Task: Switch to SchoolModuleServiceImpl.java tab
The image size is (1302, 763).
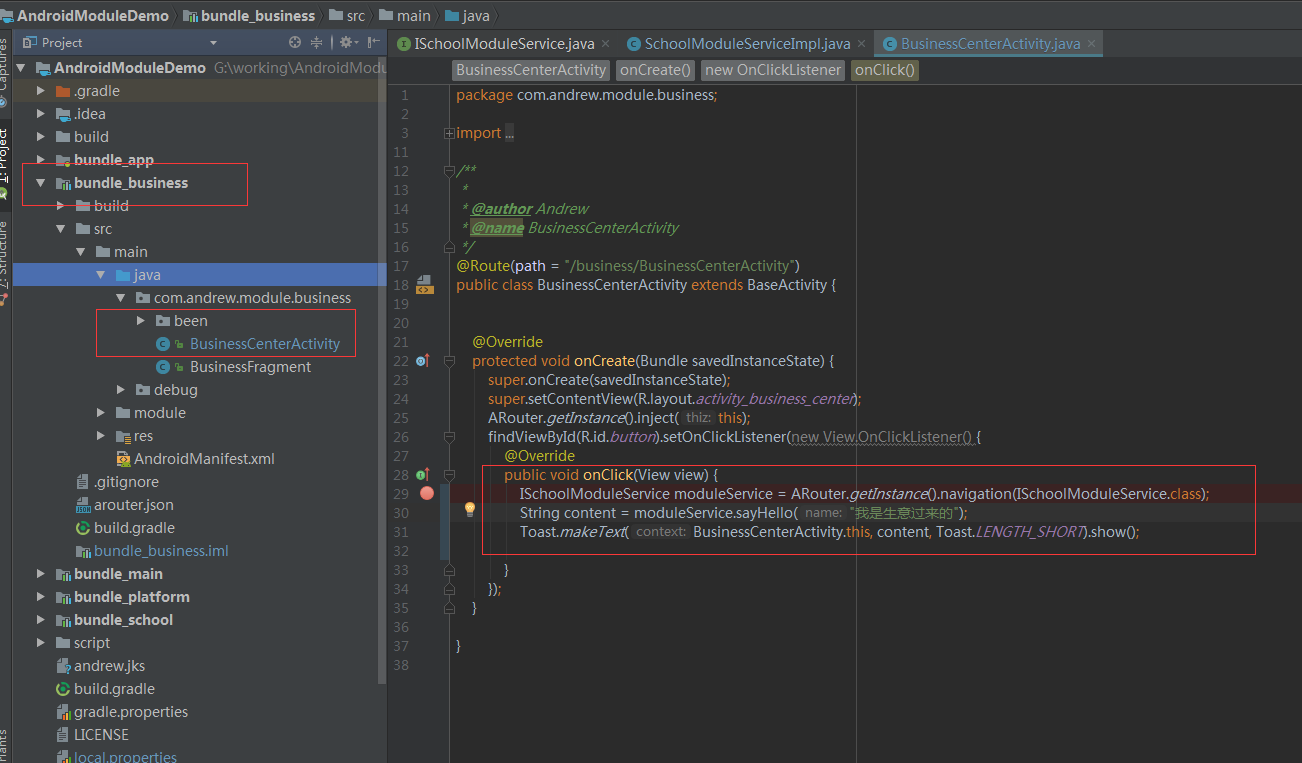Action: [746, 44]
